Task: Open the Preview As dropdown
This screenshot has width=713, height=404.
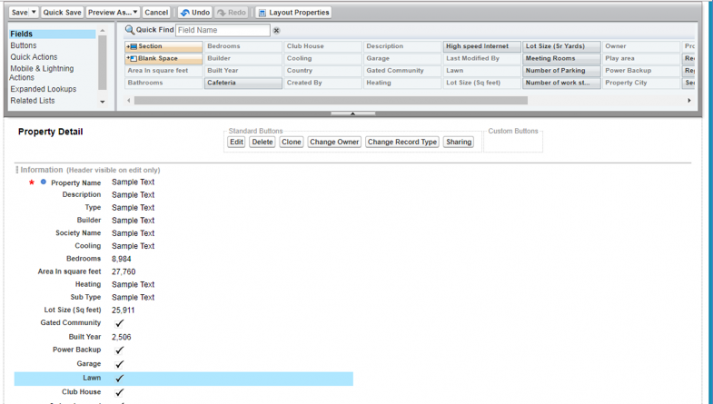Action: [134, 12]
